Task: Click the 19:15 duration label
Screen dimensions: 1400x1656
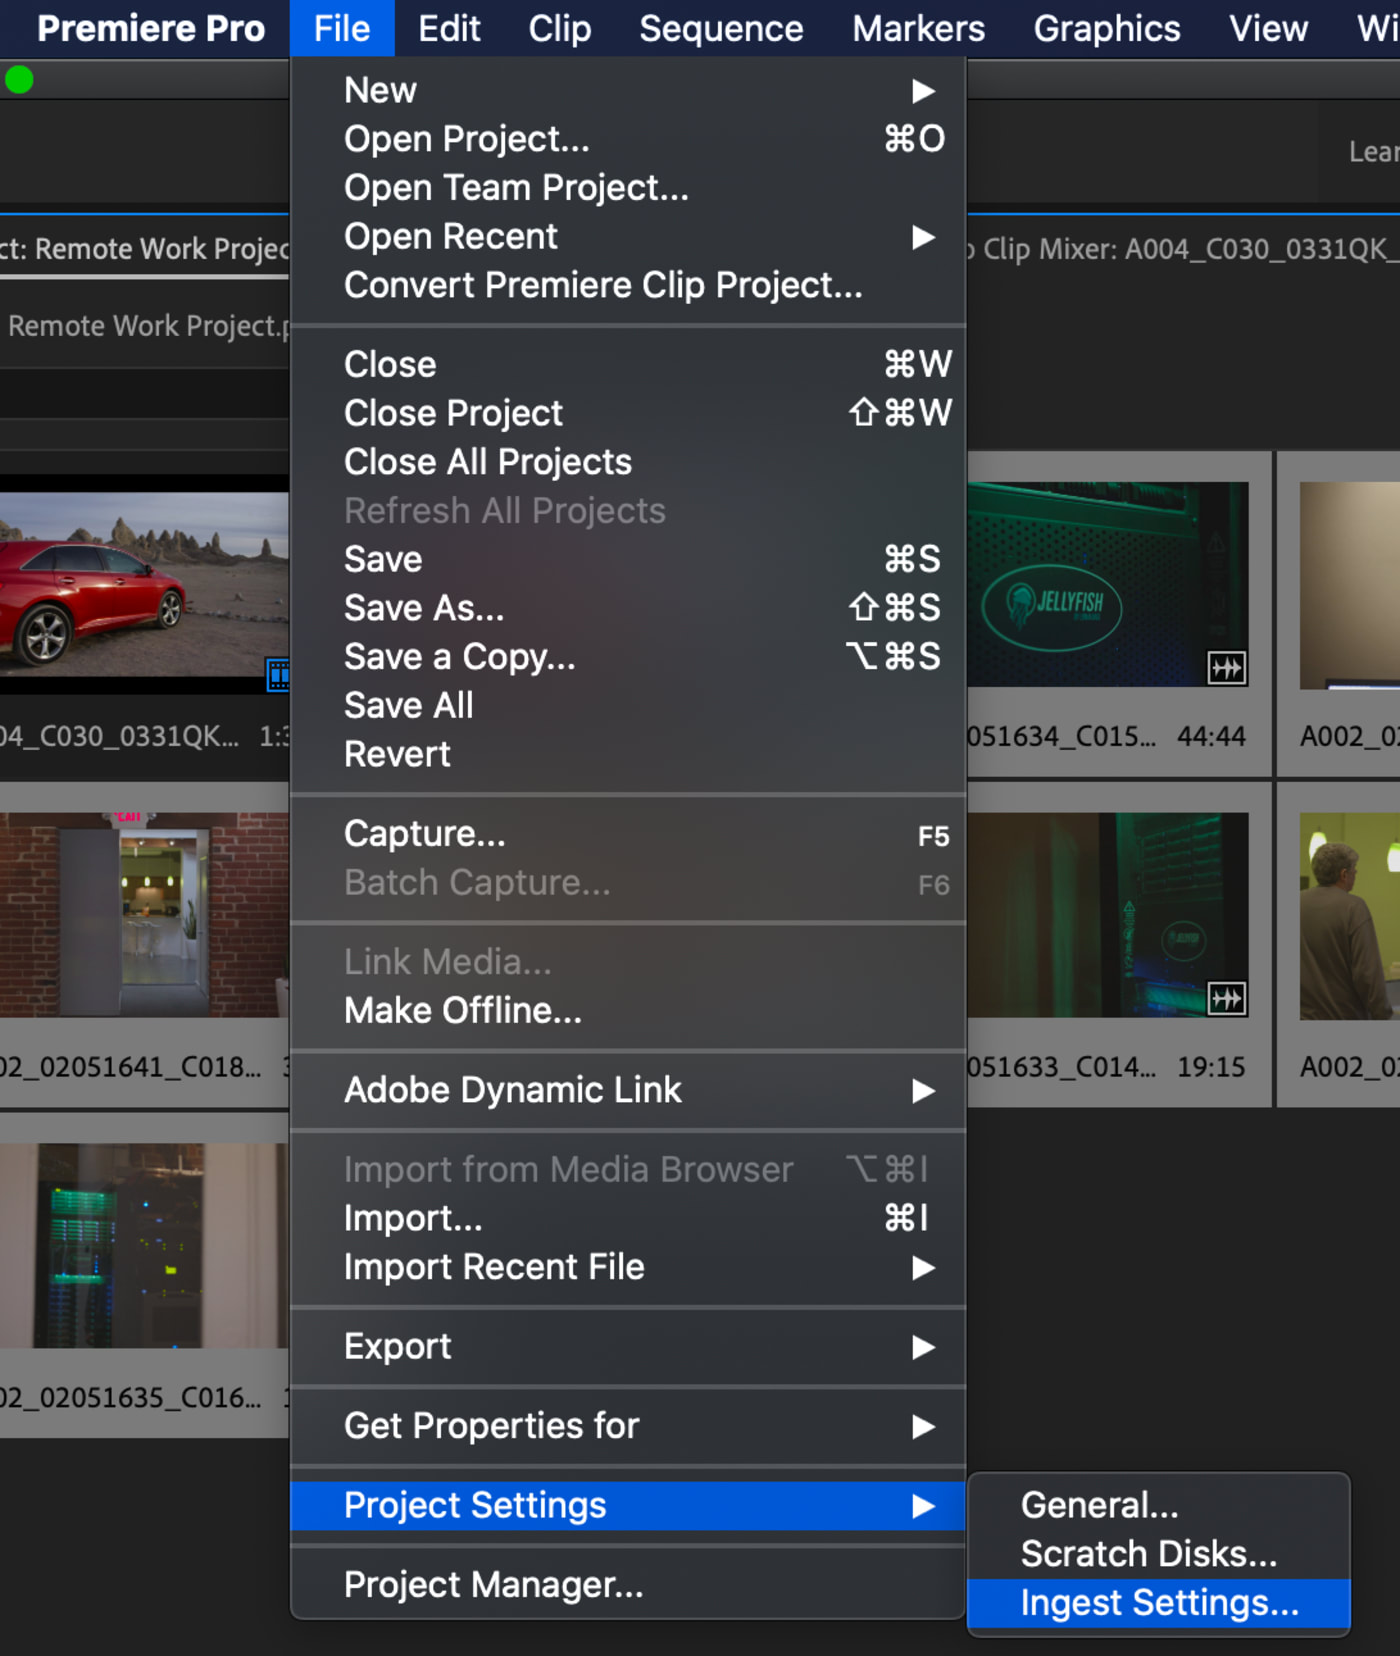Action: (x=1211, y=1067)
